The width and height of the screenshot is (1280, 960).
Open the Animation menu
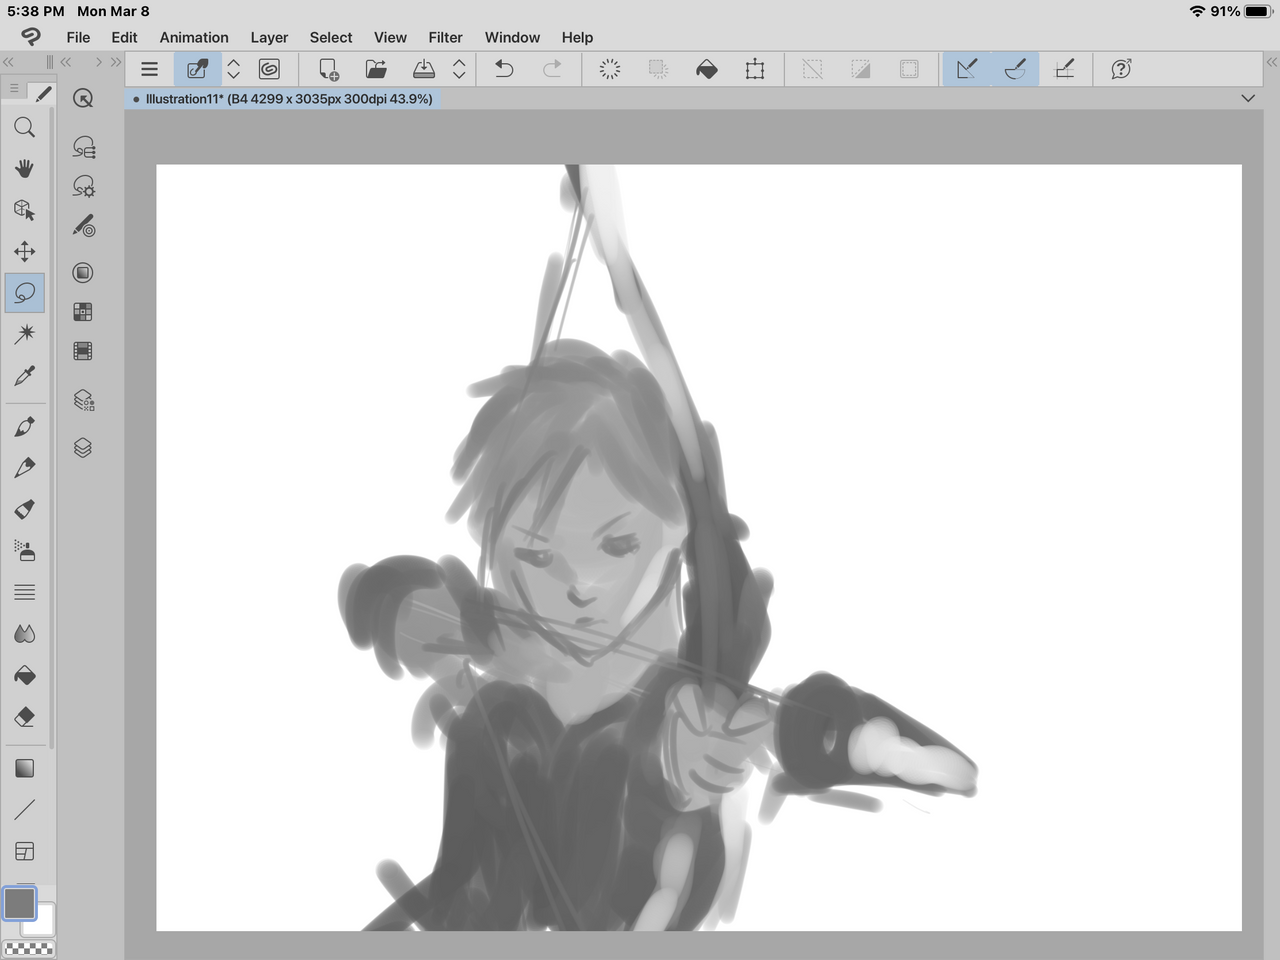click(x=194, y=37)
